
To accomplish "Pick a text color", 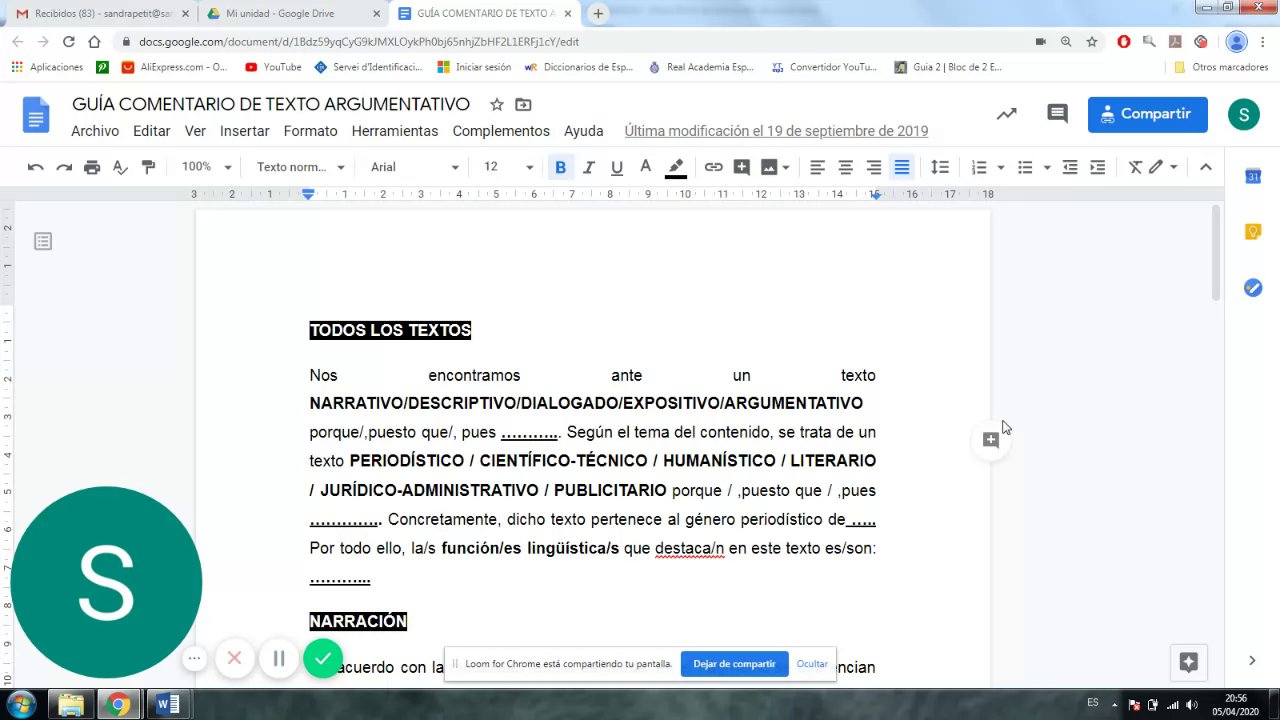I will click(x=645, y=167).
